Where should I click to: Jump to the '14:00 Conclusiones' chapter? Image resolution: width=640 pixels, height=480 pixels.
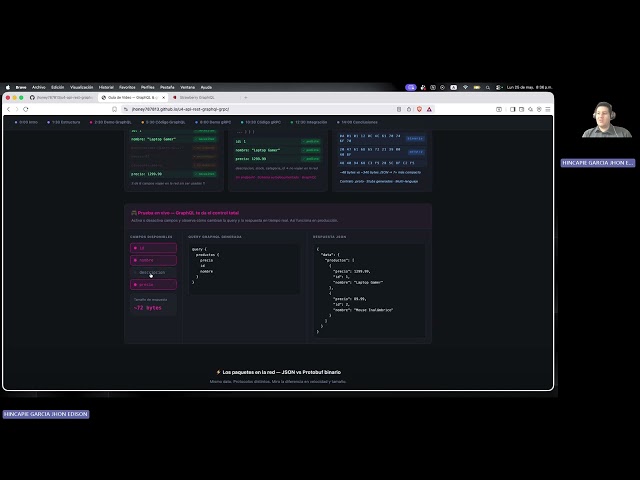[x=357, y=122]
